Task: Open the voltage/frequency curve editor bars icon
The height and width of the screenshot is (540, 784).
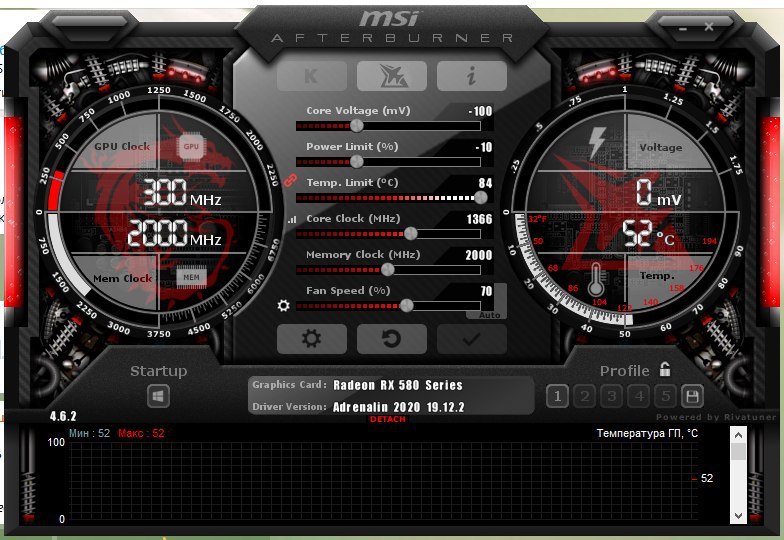Action: pyautogui.click(x=292, y=219)
